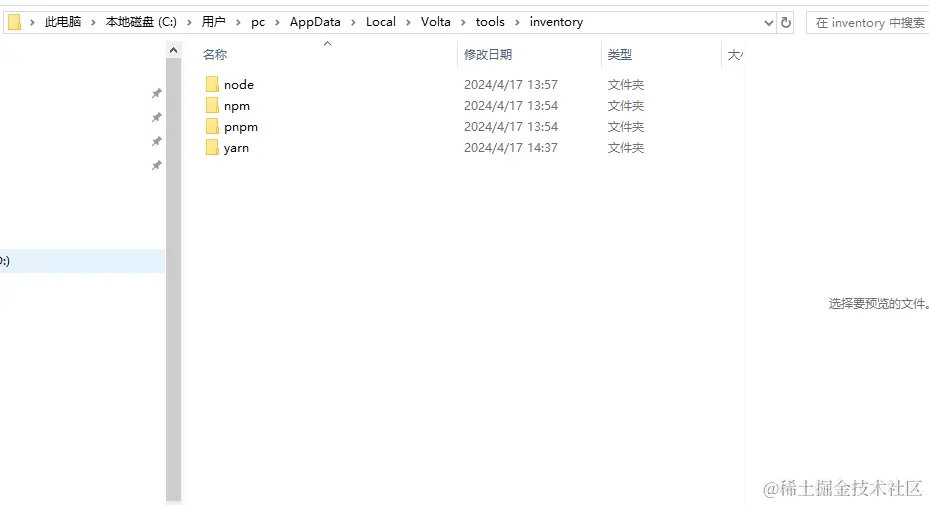Go to 本地磁盘 (C:) in the breadcrumb
The image size is (929, 505).
(141, 22)
